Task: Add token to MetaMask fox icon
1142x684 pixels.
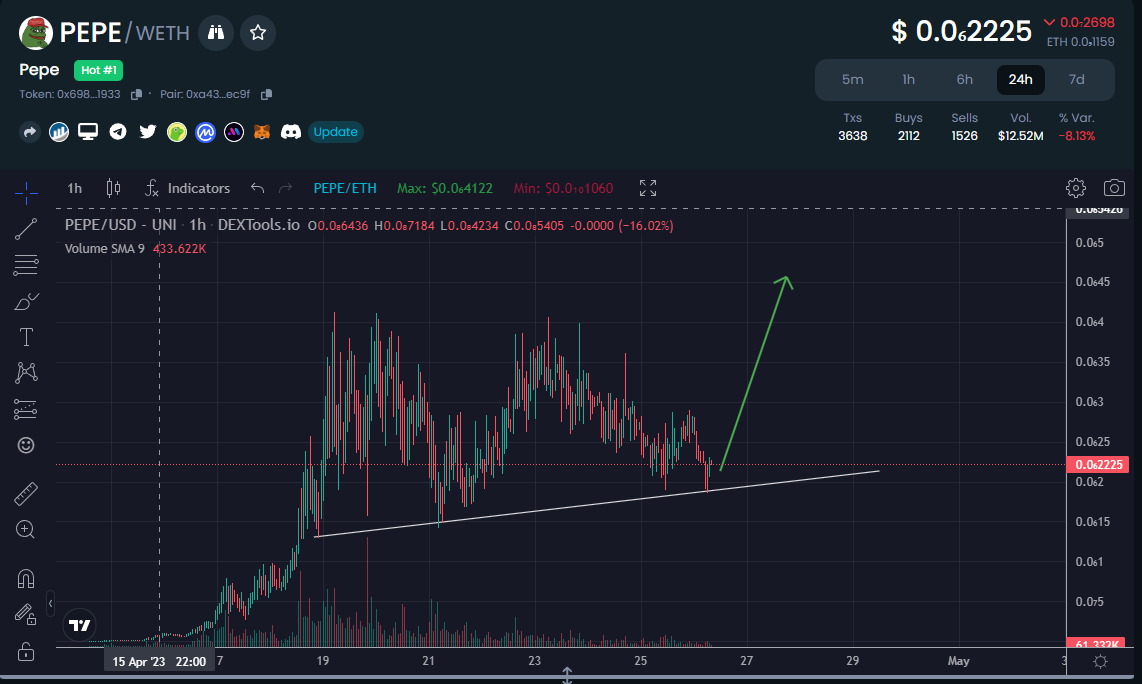Action: [261, 132]
